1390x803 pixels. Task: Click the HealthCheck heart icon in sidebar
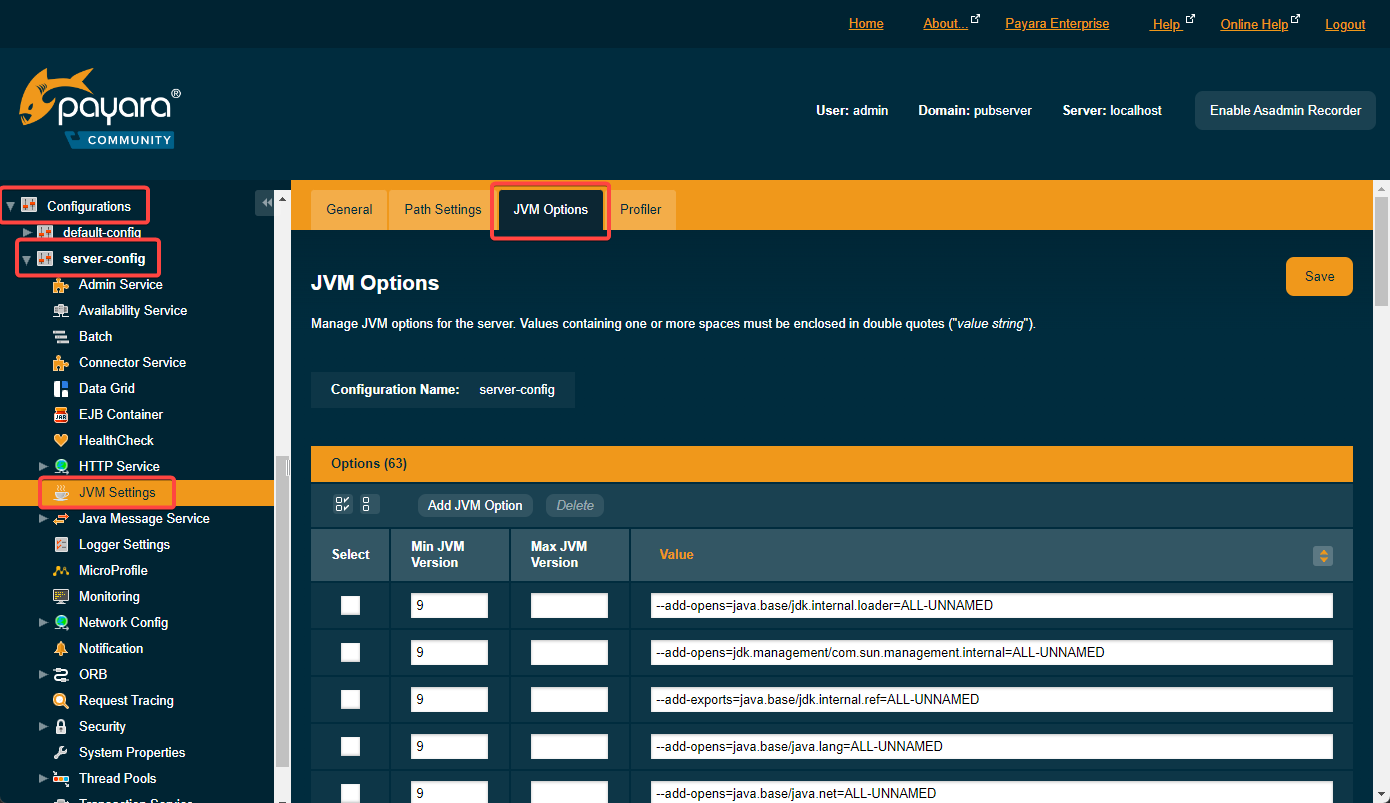pos(61,440)
